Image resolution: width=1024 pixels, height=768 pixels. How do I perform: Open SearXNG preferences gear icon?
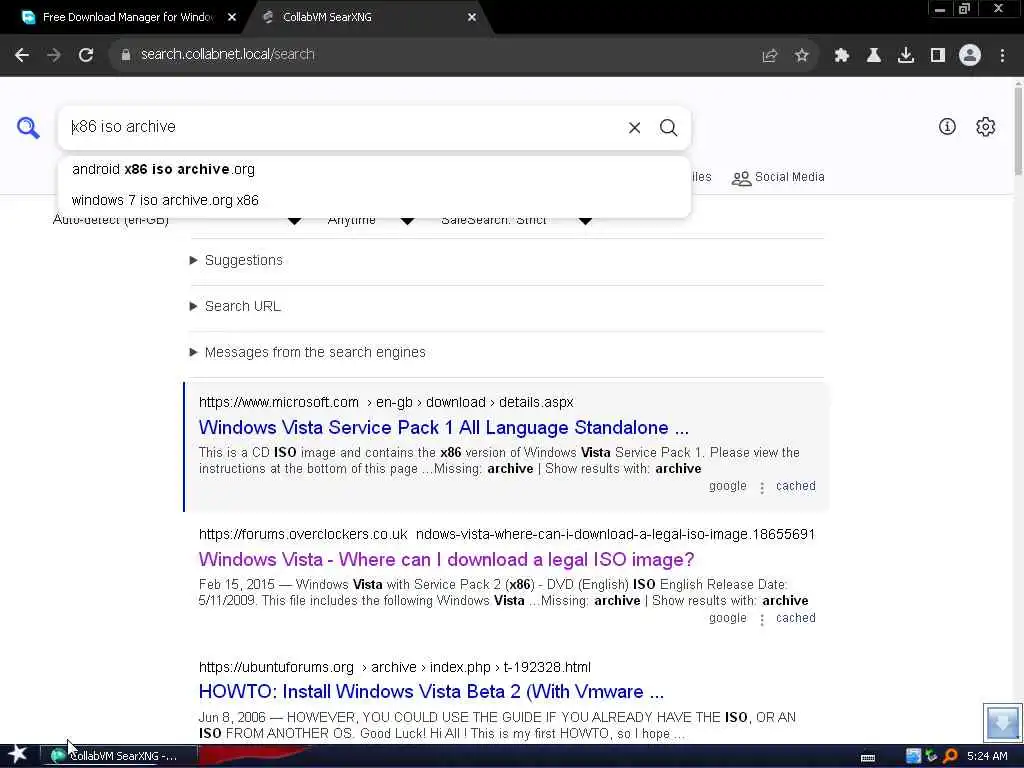pyautogui.click(x=985, y=127)
